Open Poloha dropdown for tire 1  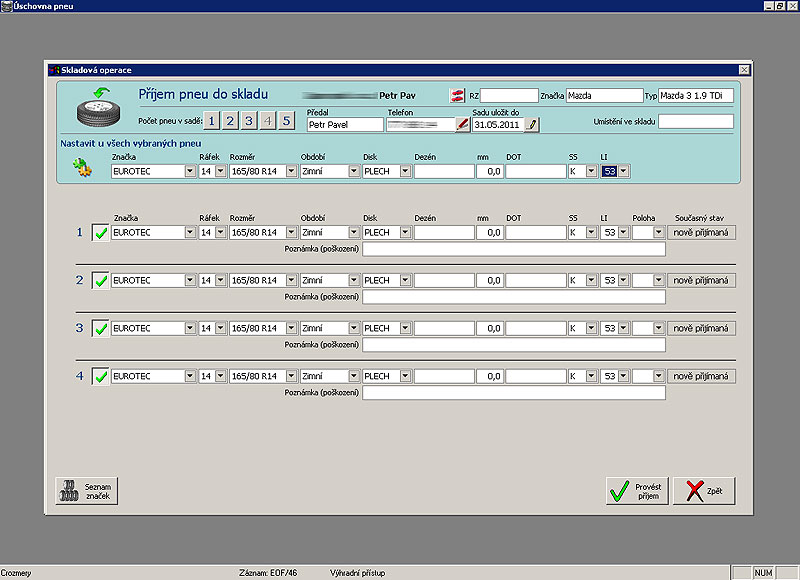coord(659,233)
